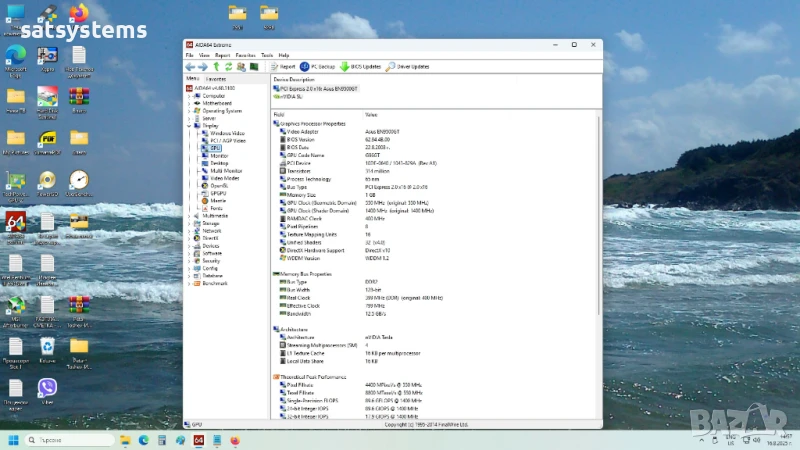Select Monitor under Display in tree
Image resolution: width=800 pixels, height=450 pixels.
[219, 156]
